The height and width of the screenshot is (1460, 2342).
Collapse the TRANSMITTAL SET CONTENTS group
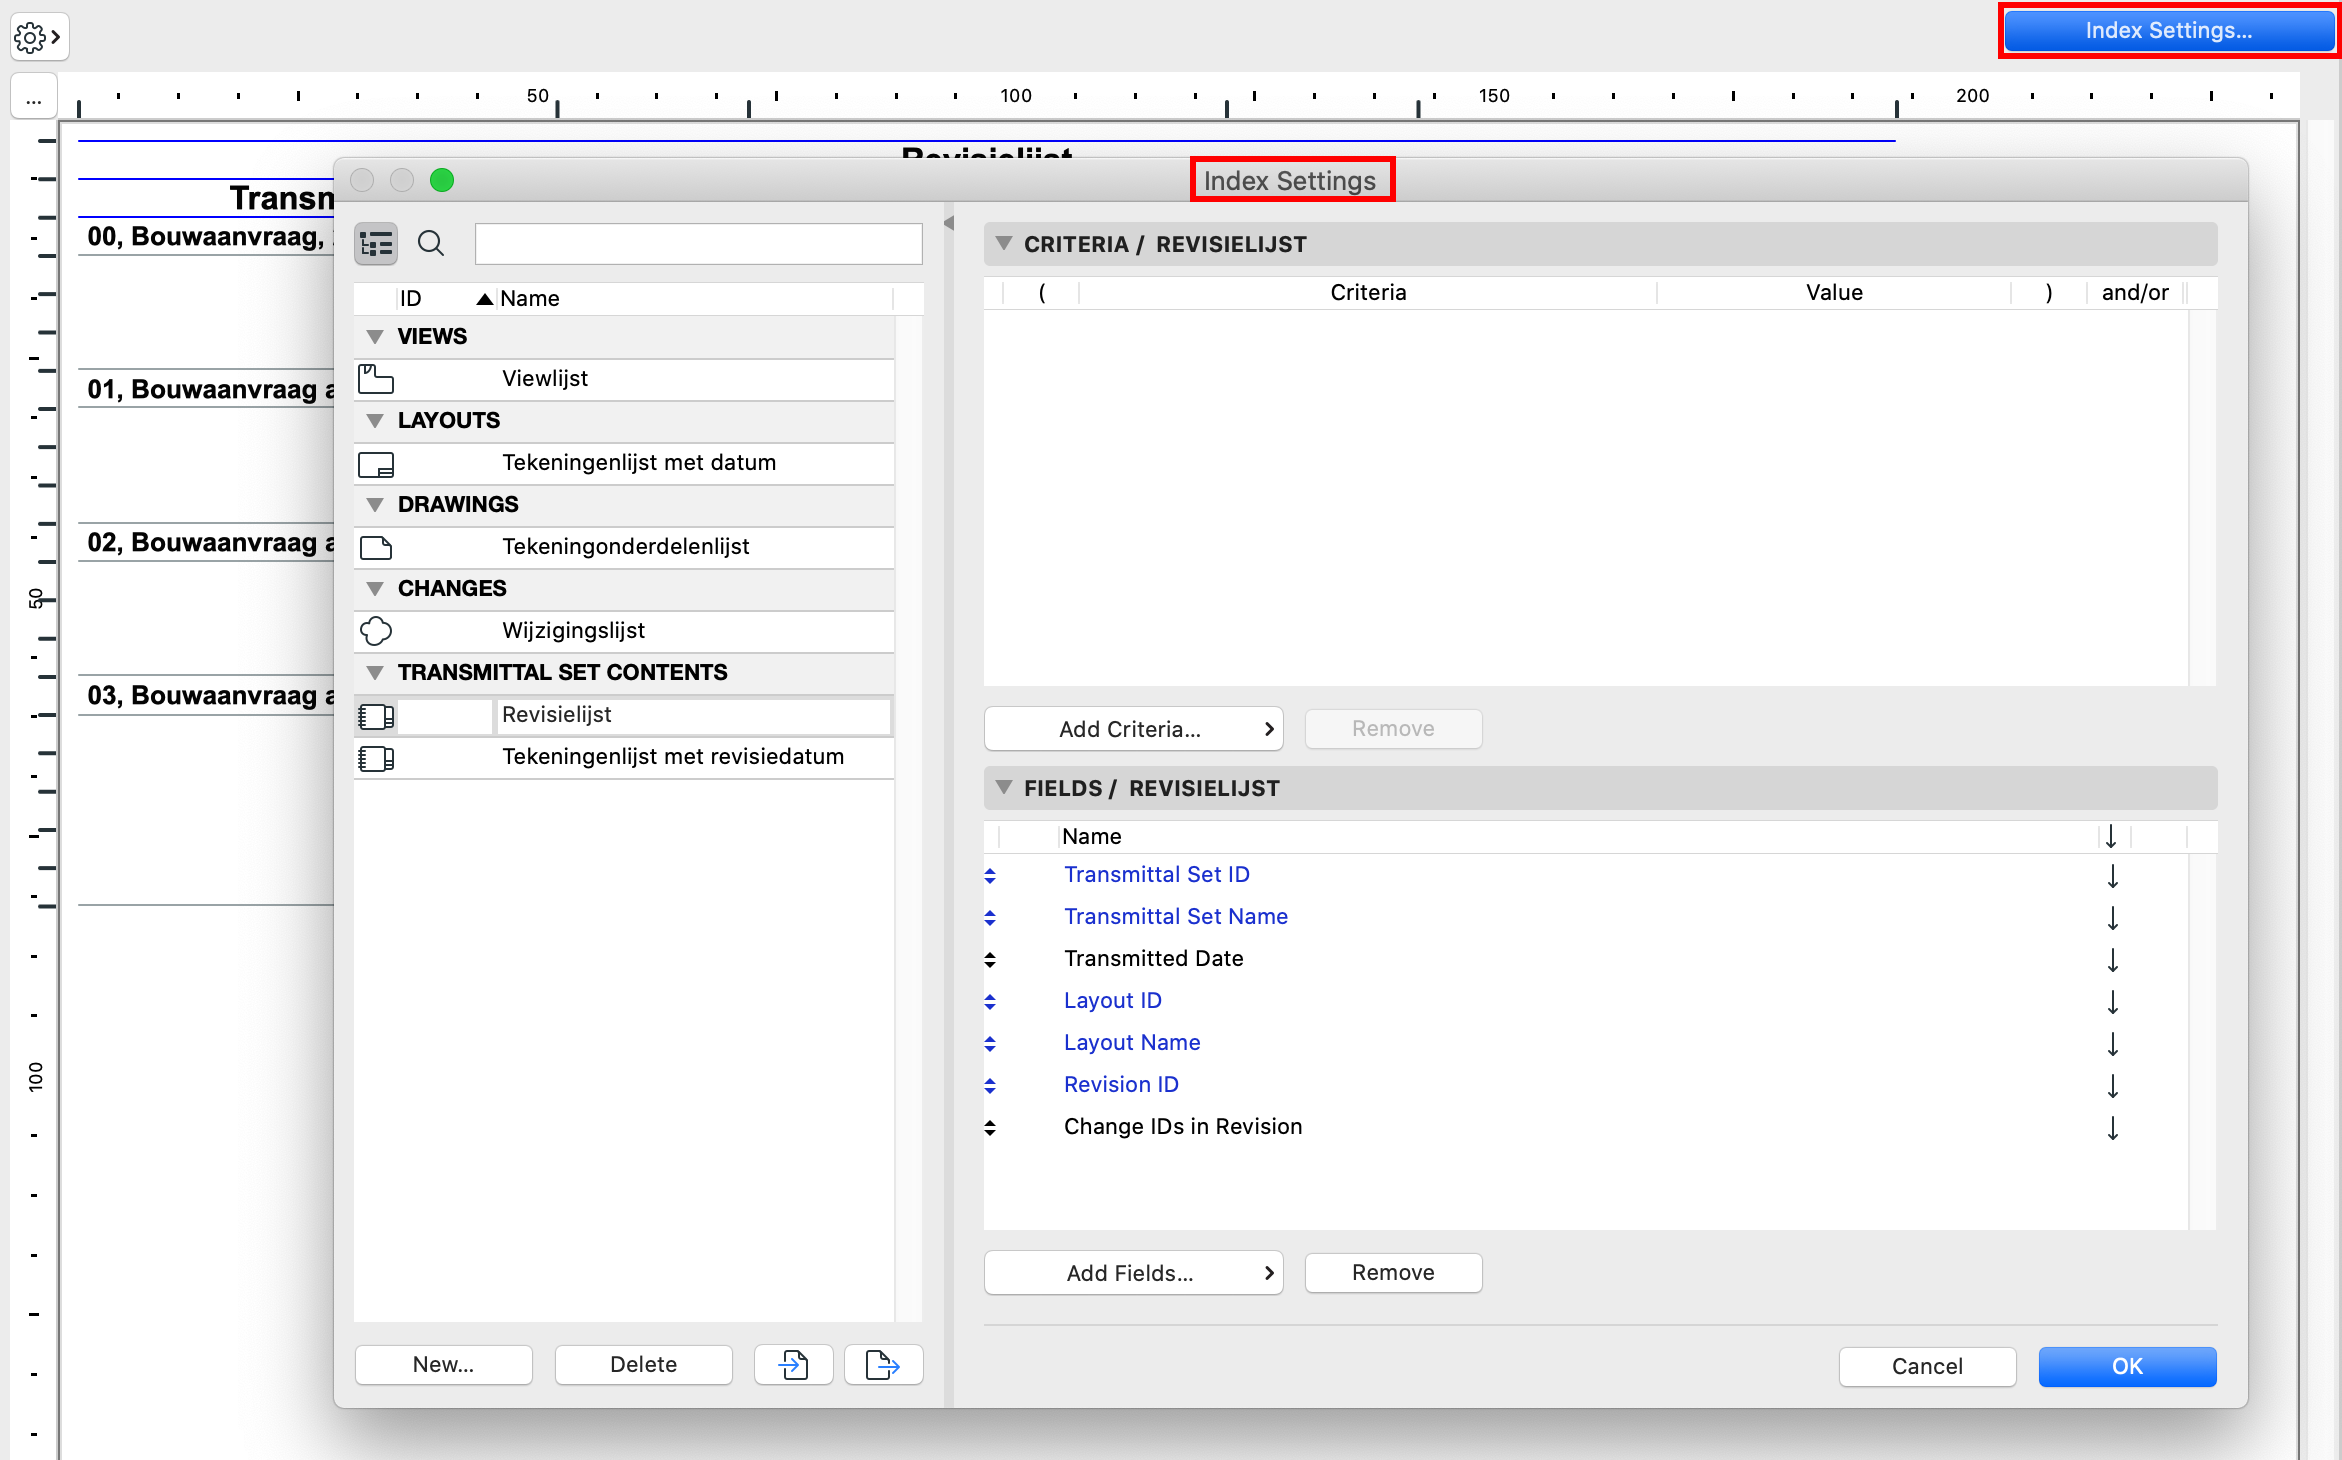375,673
